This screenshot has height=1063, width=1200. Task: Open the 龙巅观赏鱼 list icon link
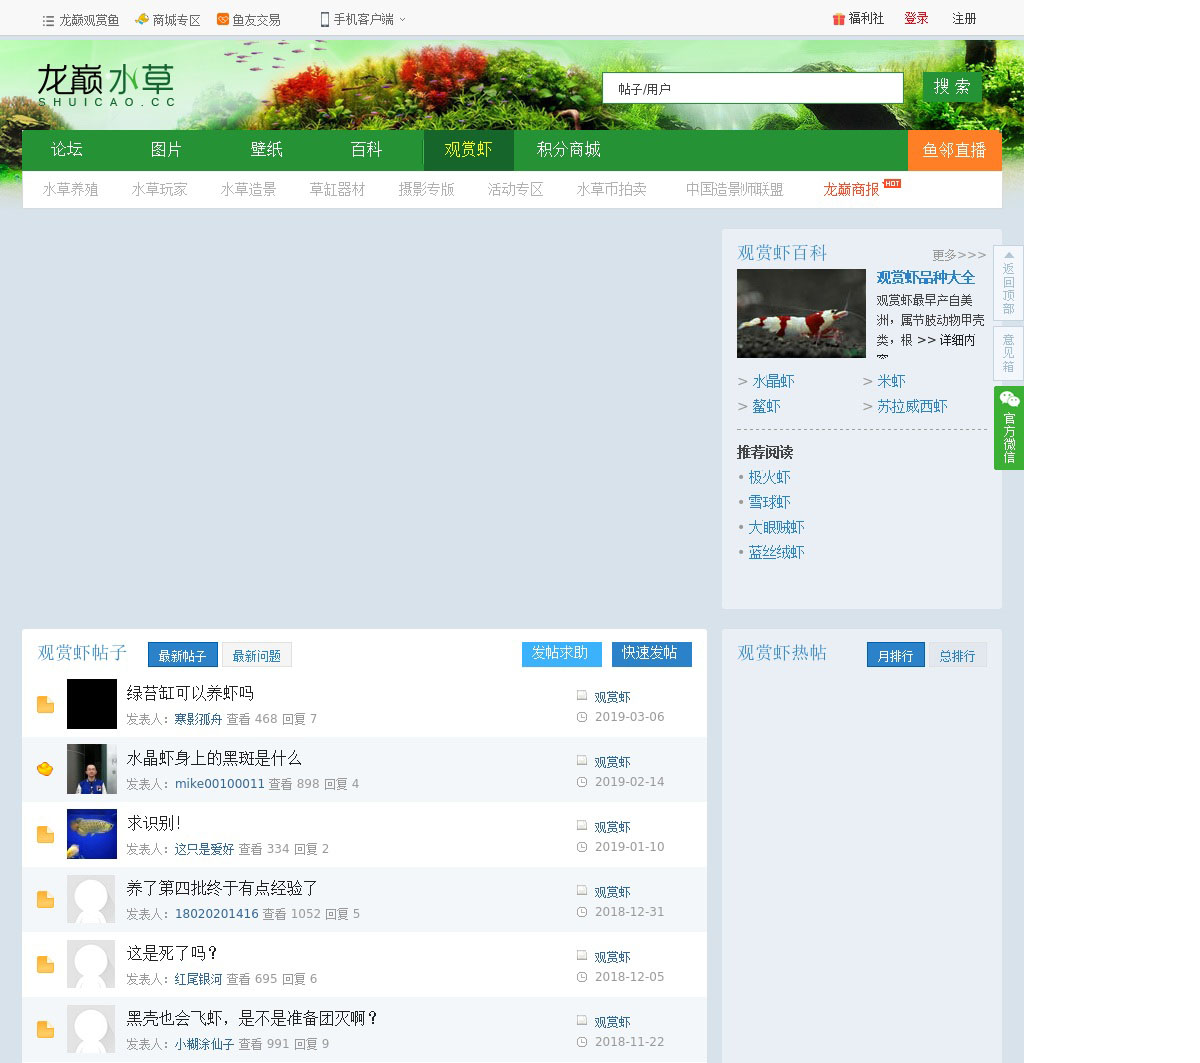[x=48, y=20]
